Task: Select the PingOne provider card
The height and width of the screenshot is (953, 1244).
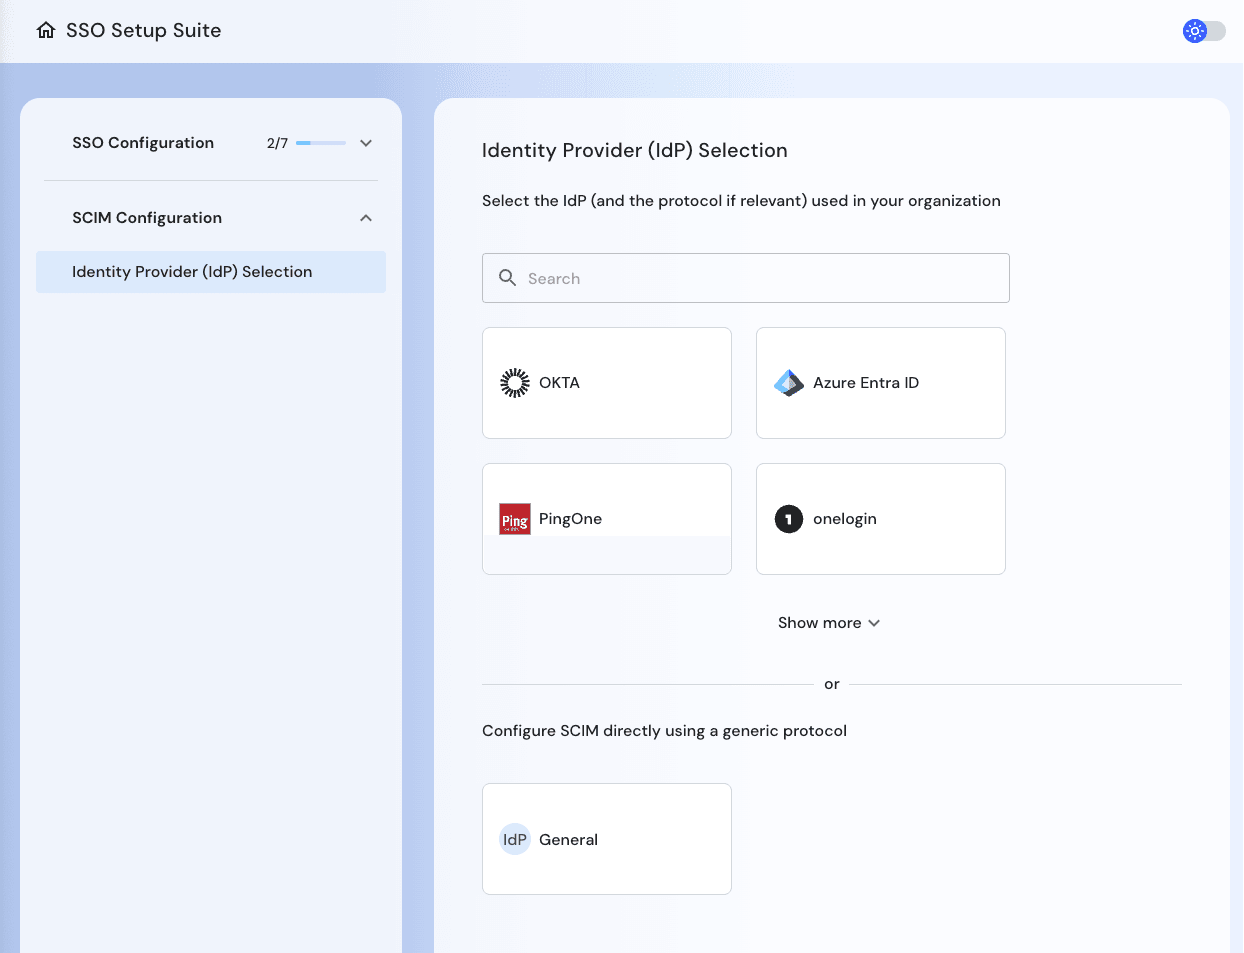Action: (x=606, y=519)
